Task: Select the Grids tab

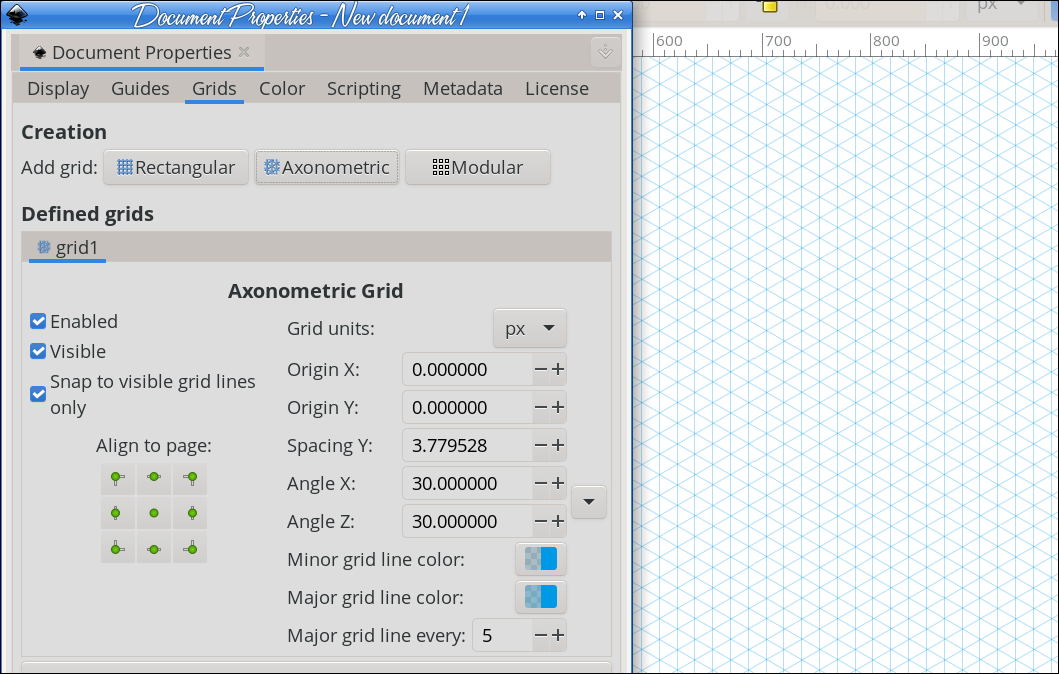Action: [x=214, y=88]
